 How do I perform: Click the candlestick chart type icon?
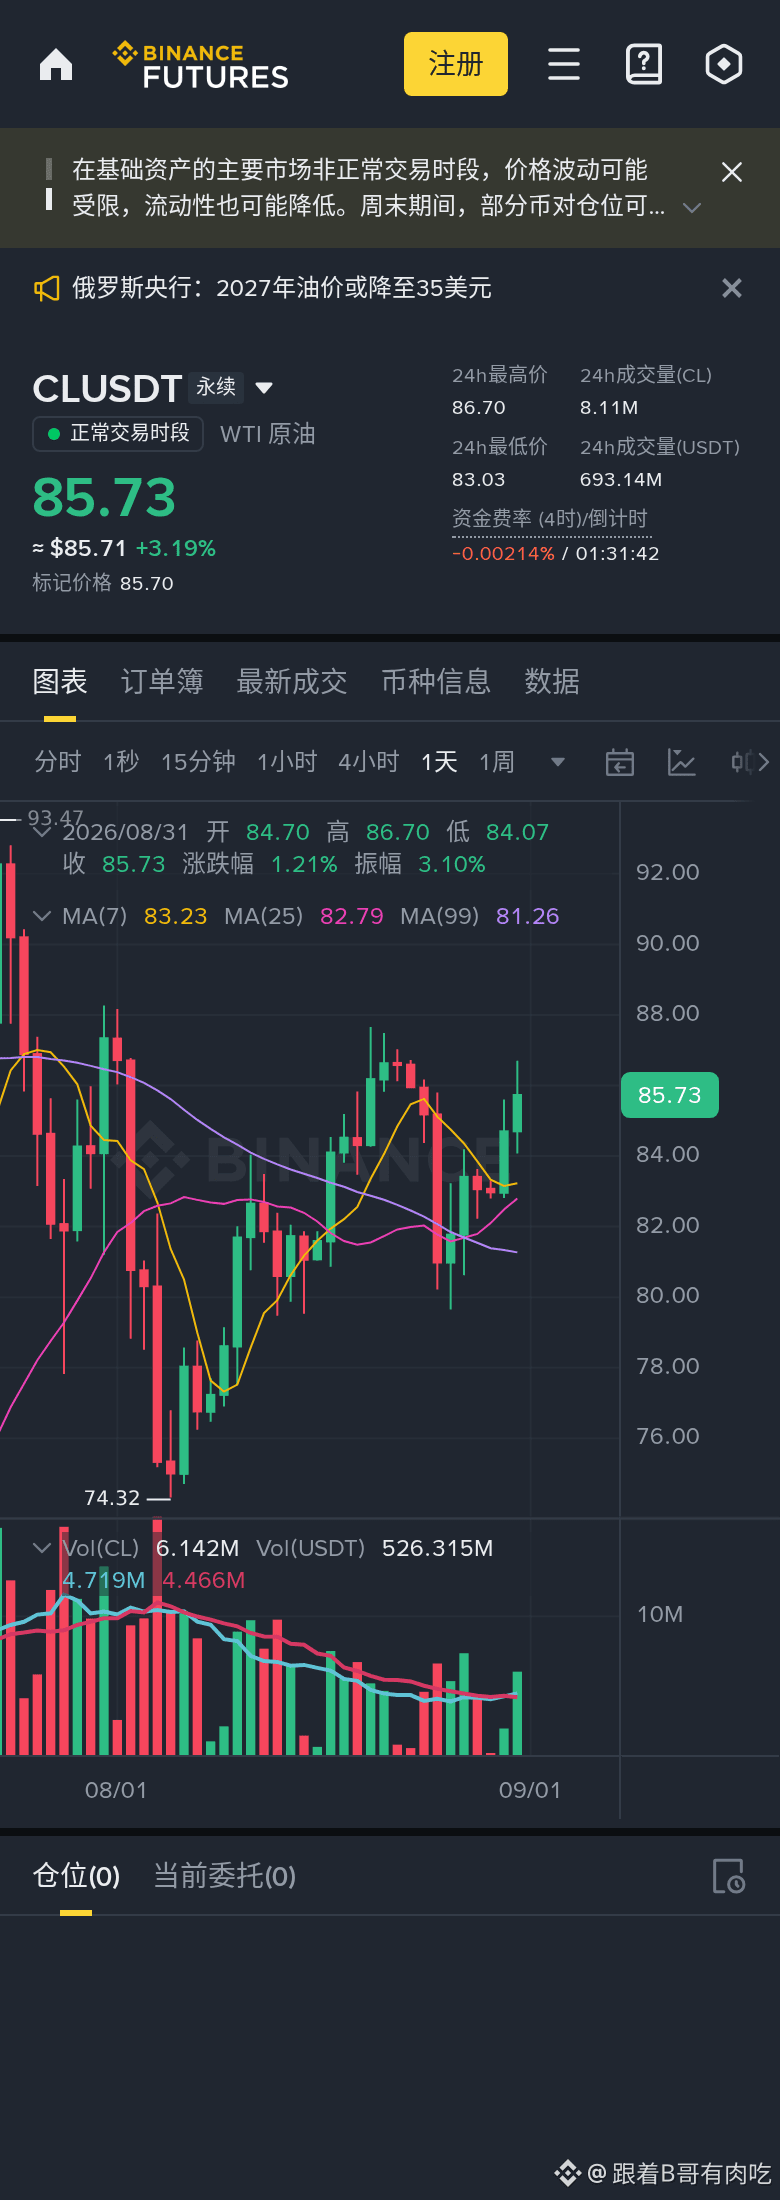click(741, 762)
